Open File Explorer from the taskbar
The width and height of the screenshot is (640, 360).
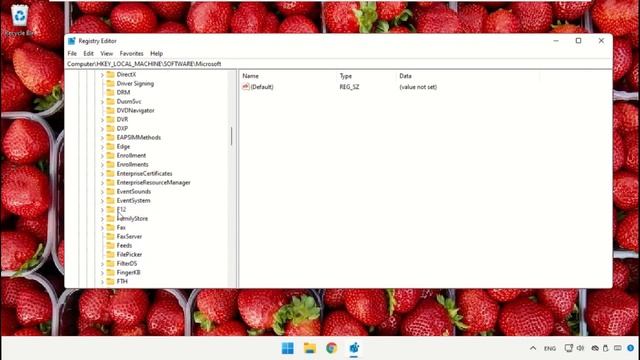click(310, 348)
